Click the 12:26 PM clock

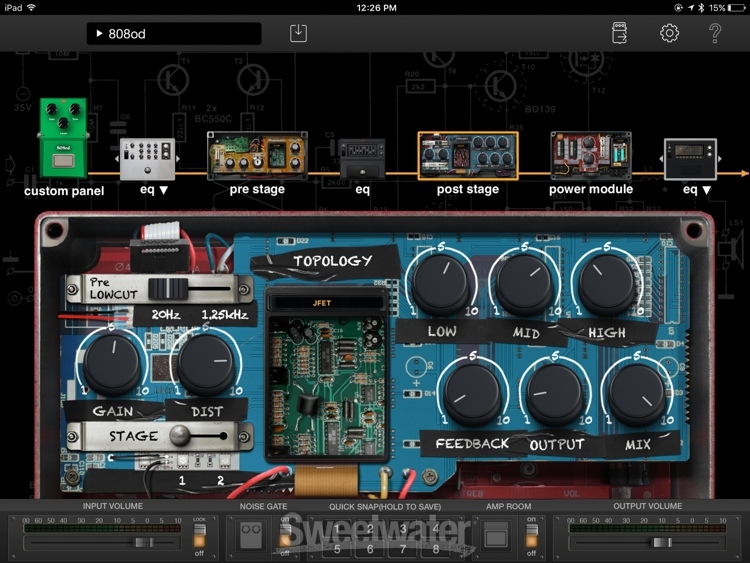[376, 8]
